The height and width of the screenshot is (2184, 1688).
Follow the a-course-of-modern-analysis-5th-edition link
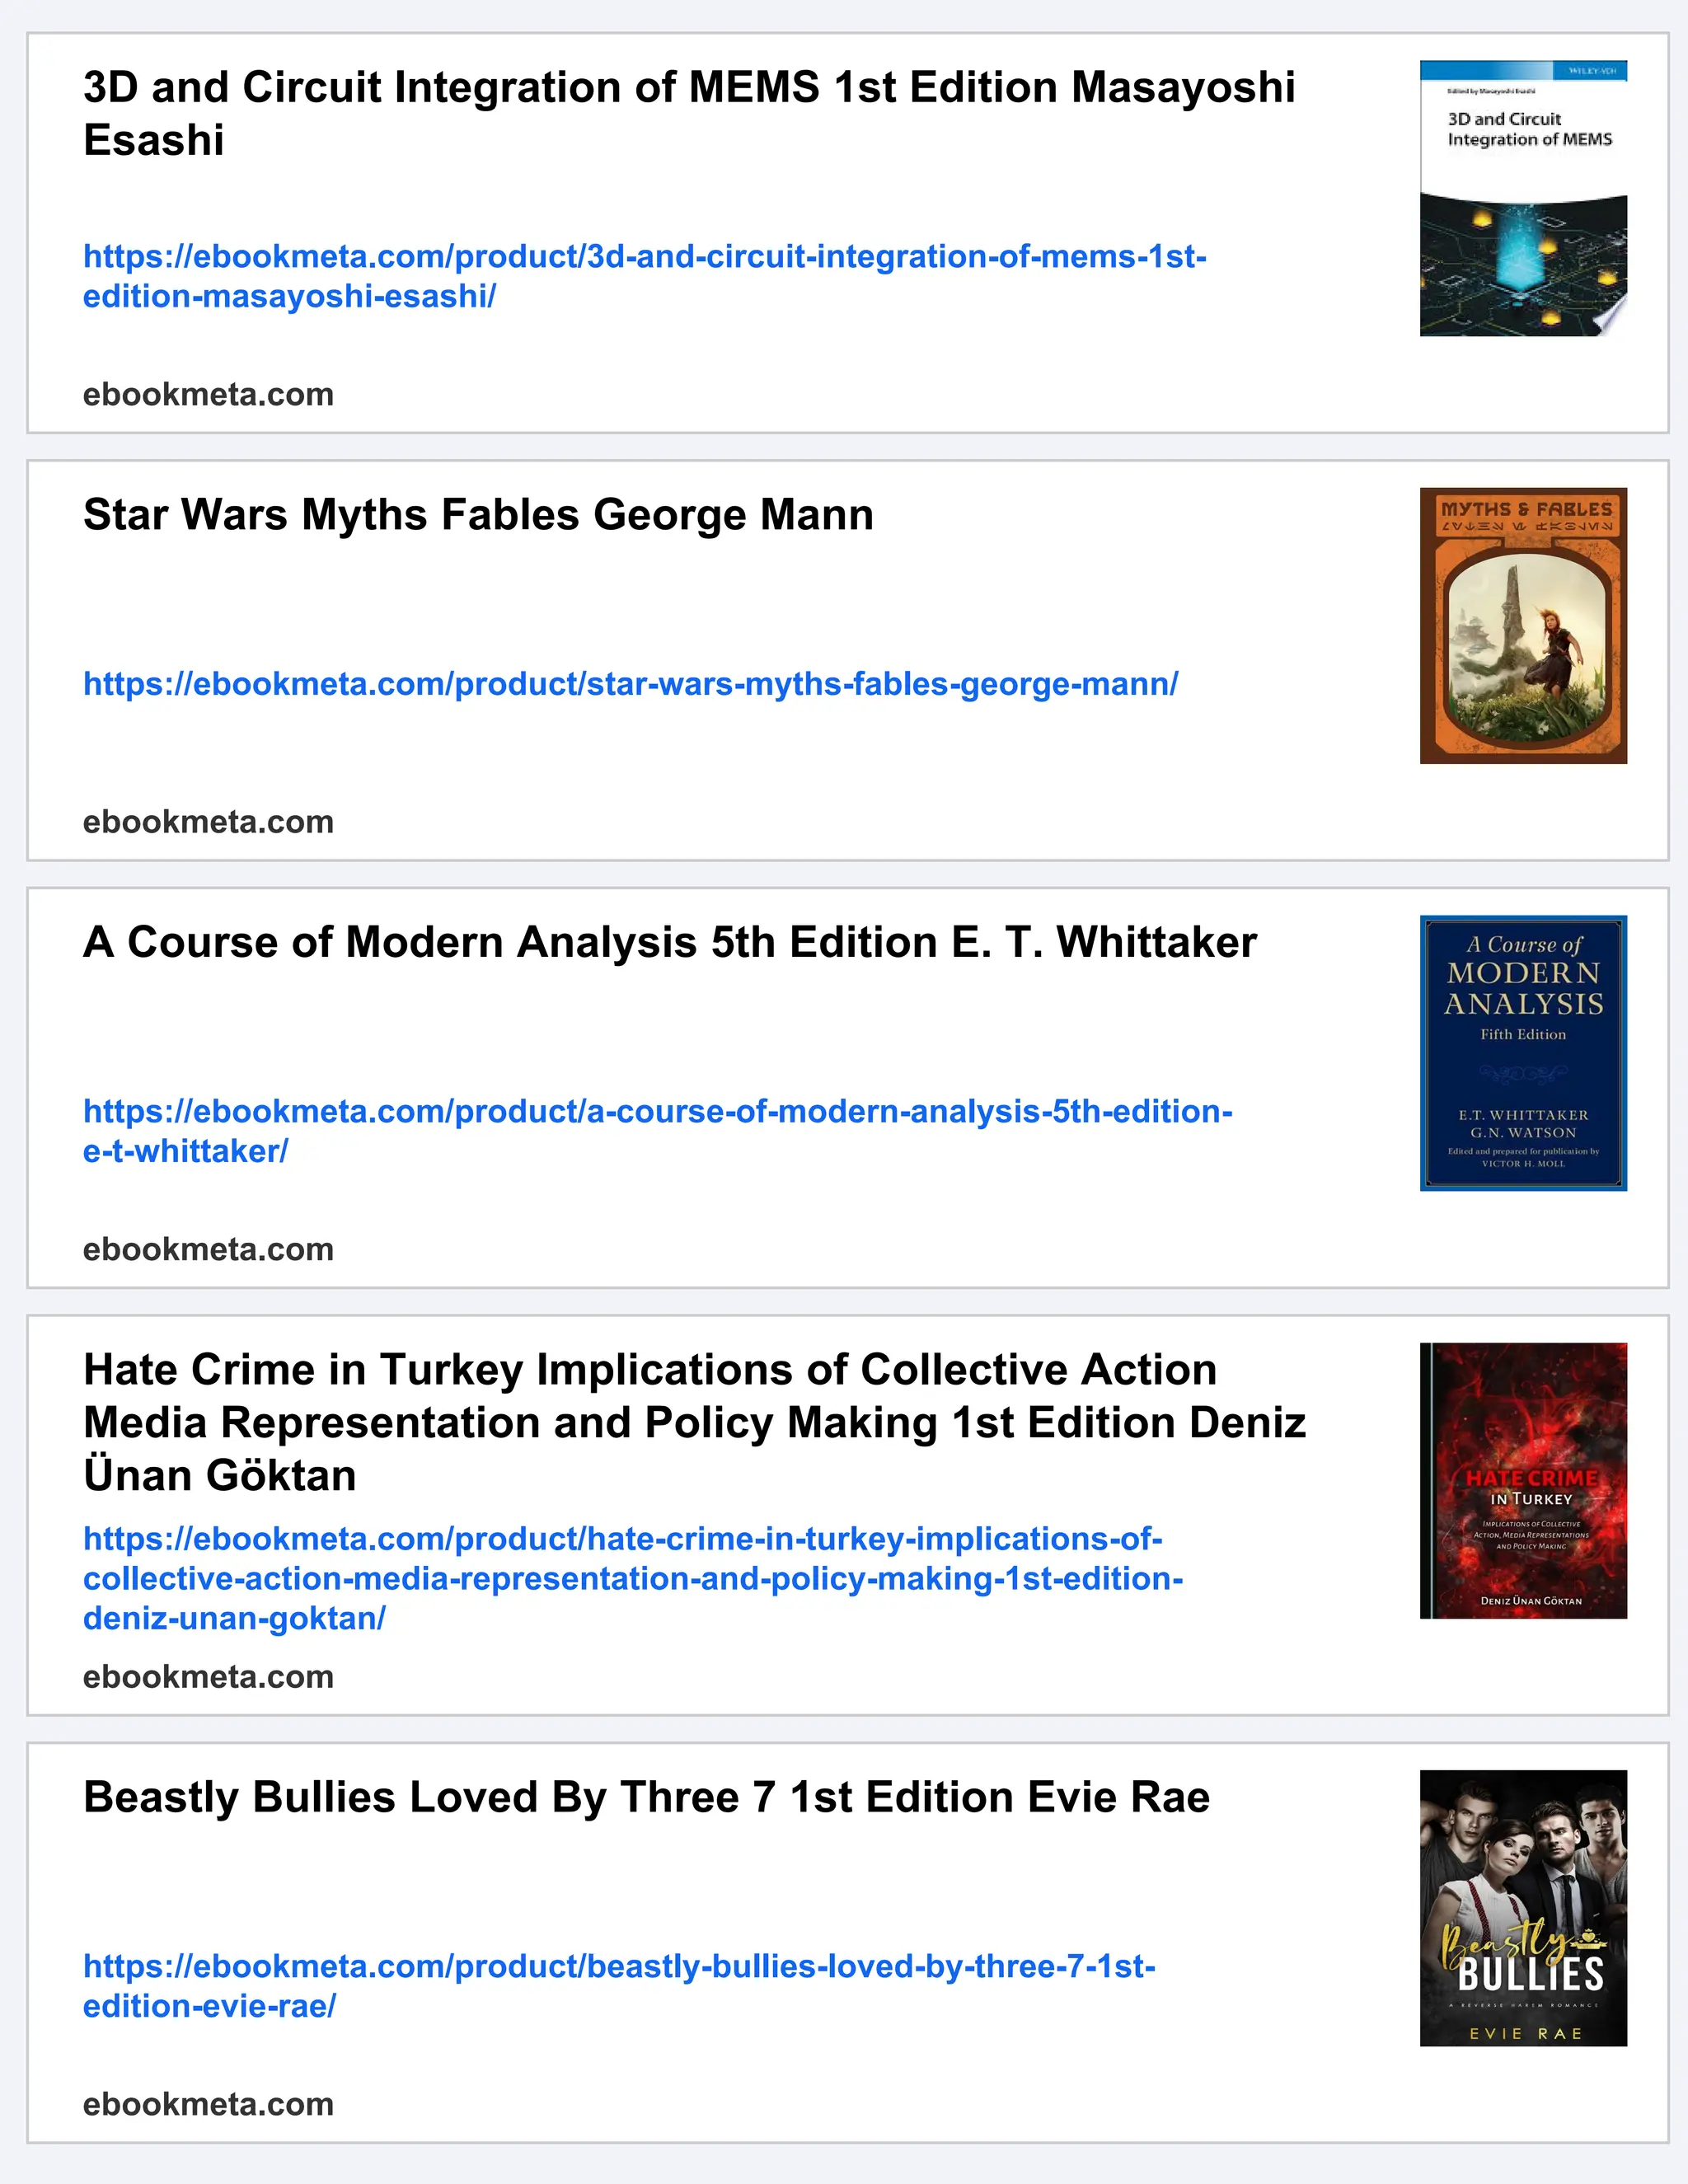click(x=658, y=1131)
